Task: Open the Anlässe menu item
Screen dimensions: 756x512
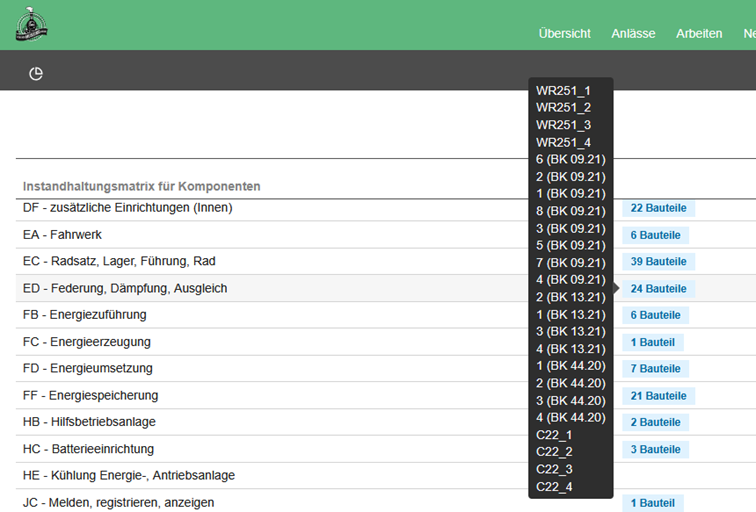Action: pos(633,33)
